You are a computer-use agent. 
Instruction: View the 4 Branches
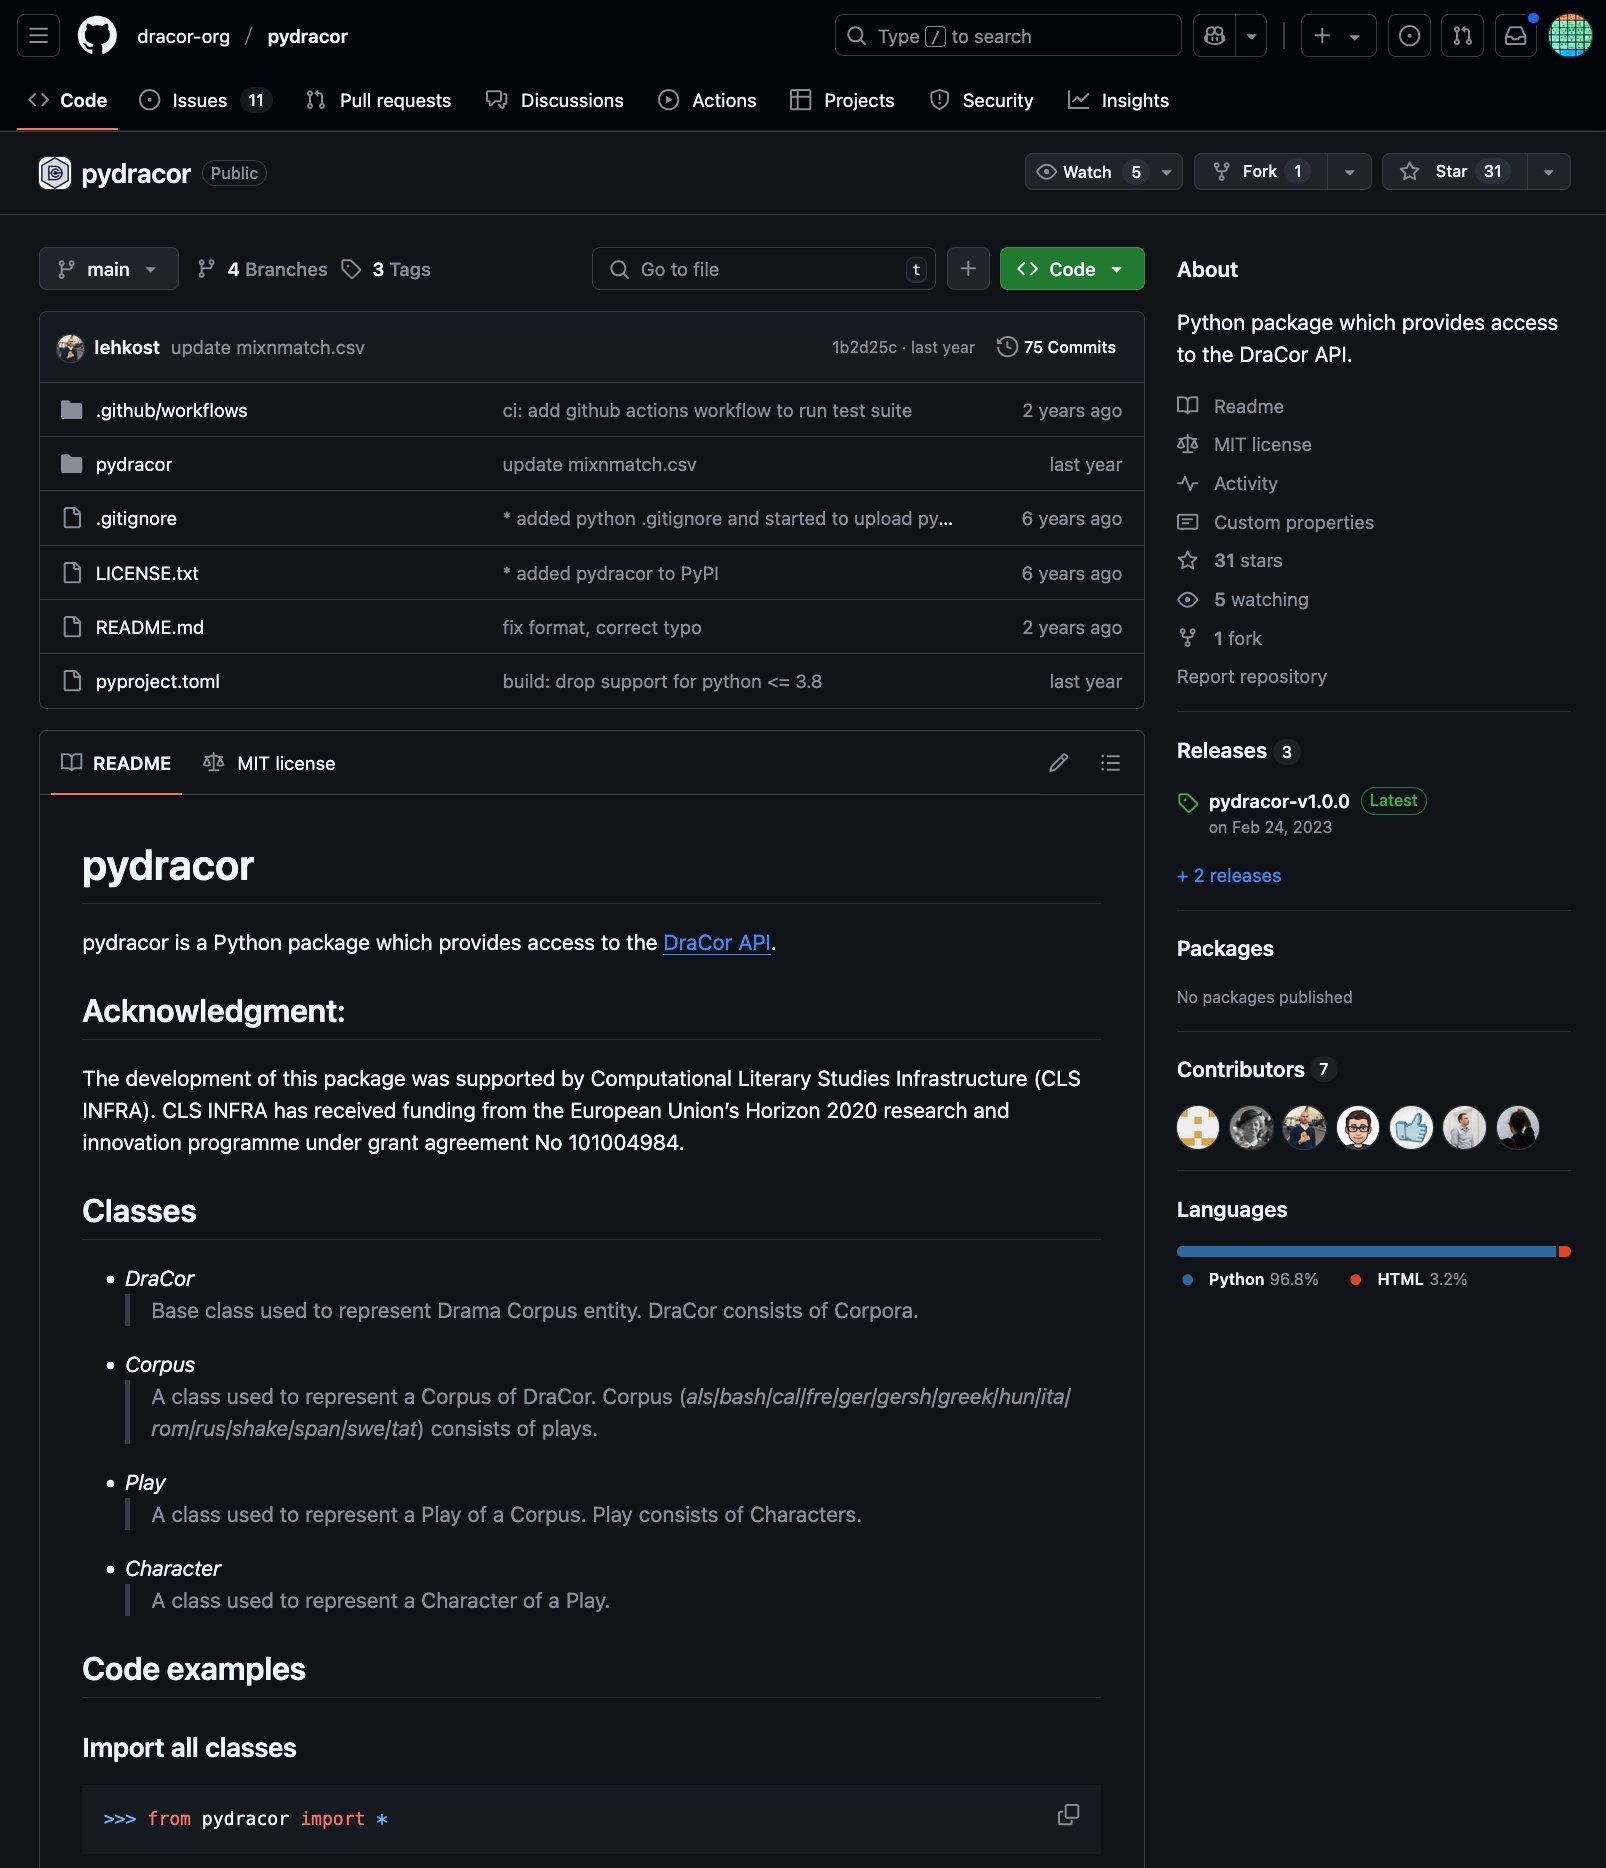(x=263, y=269)
